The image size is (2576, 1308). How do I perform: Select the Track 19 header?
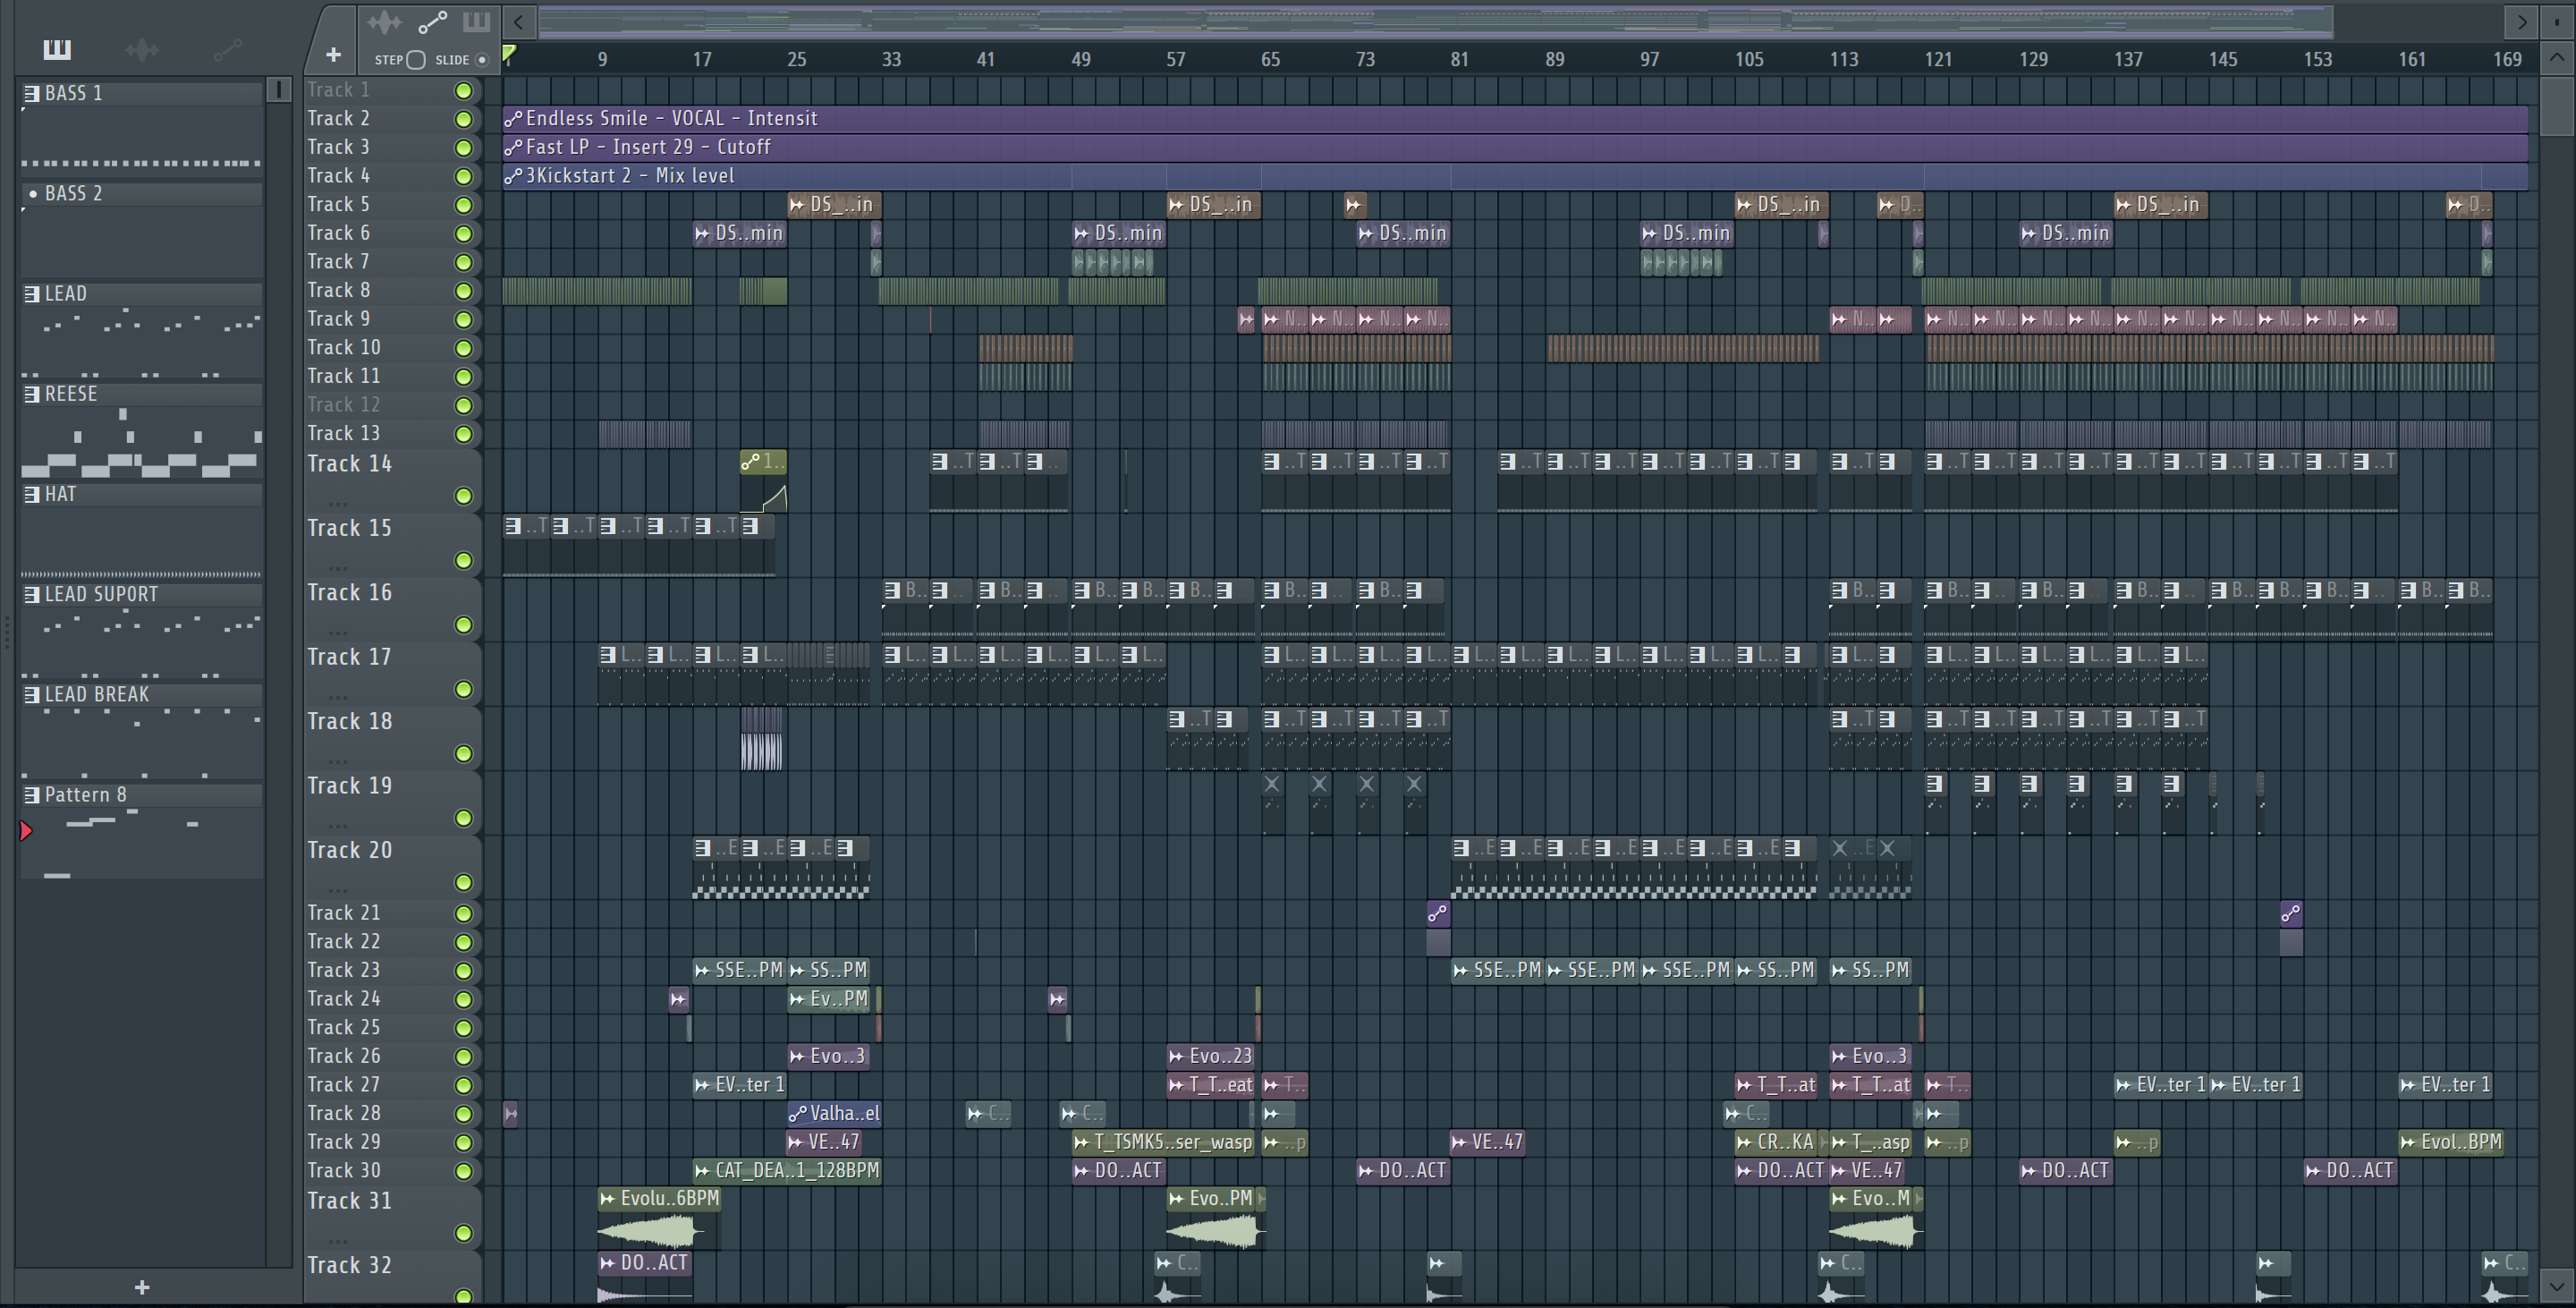392,802
